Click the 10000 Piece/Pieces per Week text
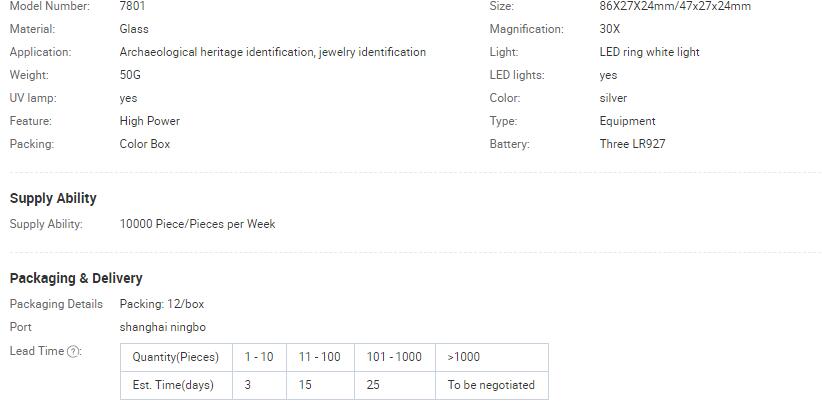The width and height of the screenshot is (822, 417). coord(197,224)
